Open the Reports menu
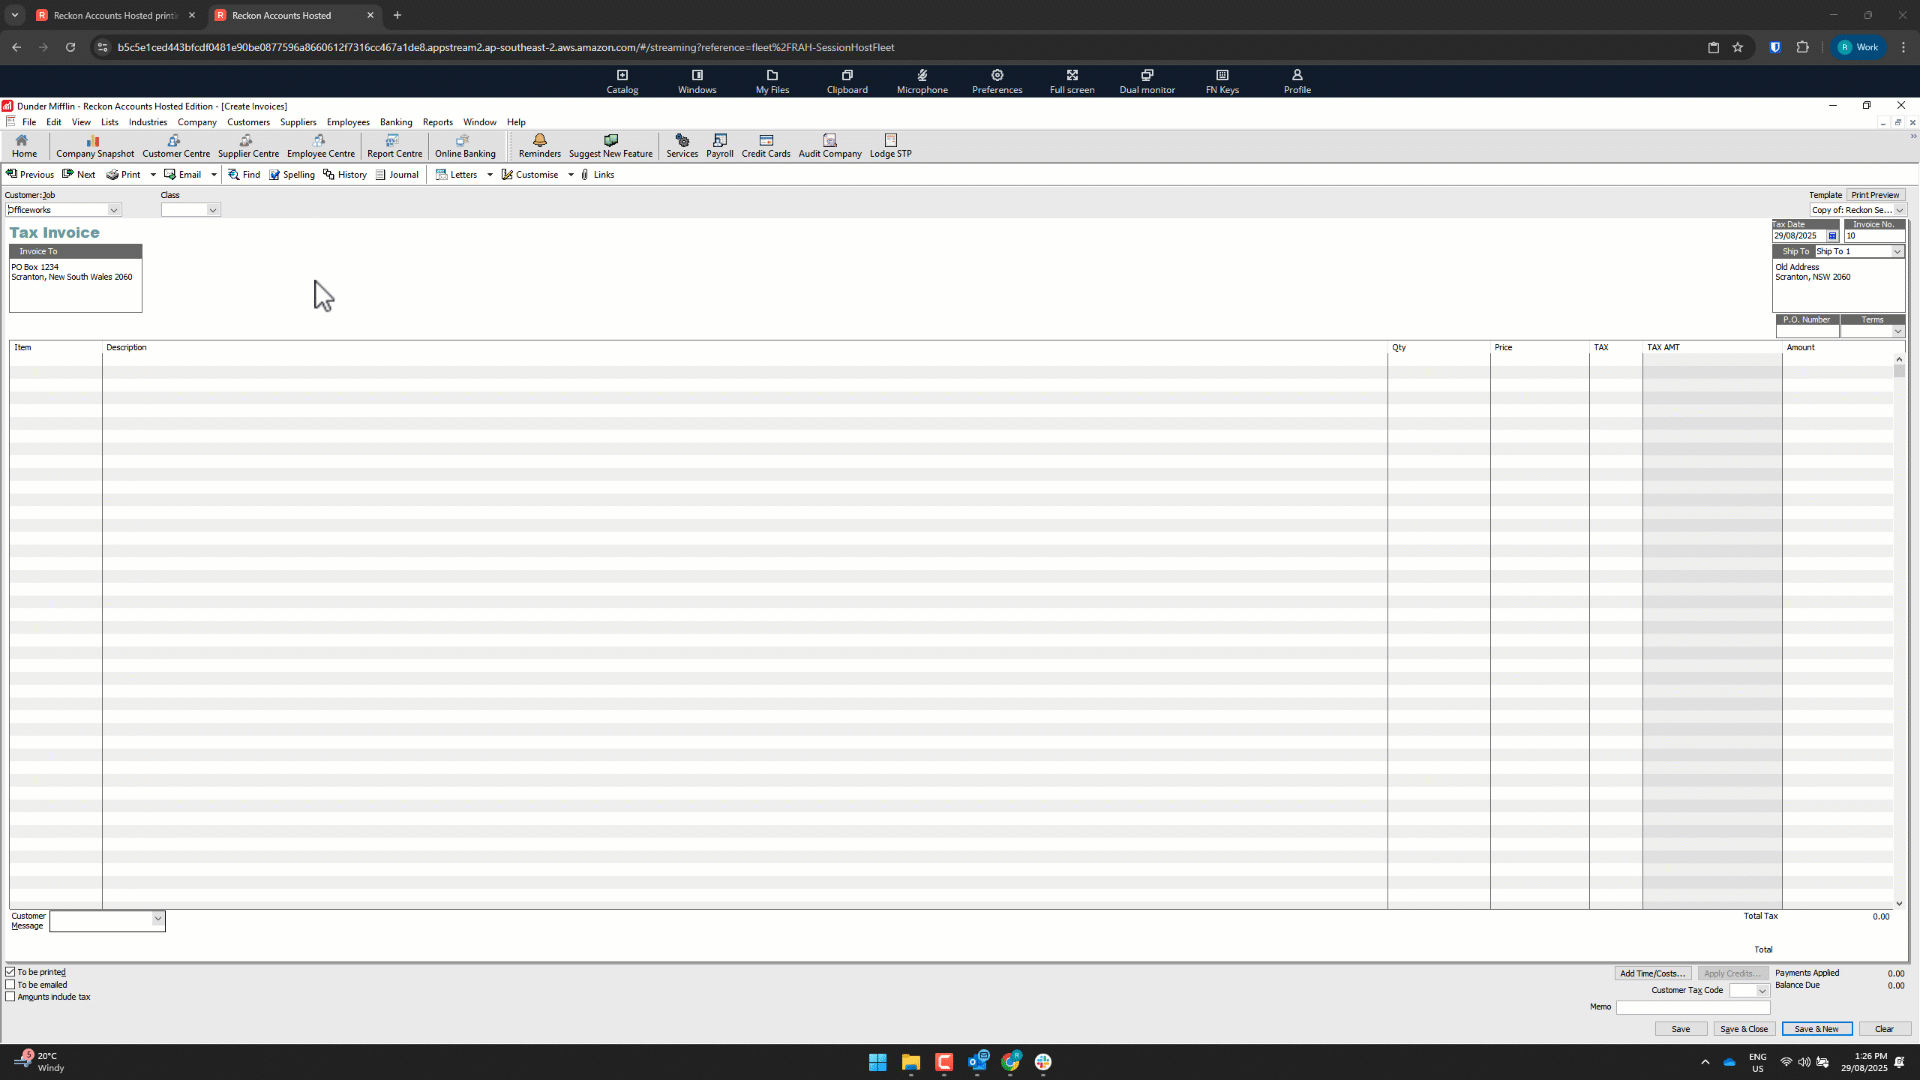This screenshot has height=1080, width=1920. (438, 122)
